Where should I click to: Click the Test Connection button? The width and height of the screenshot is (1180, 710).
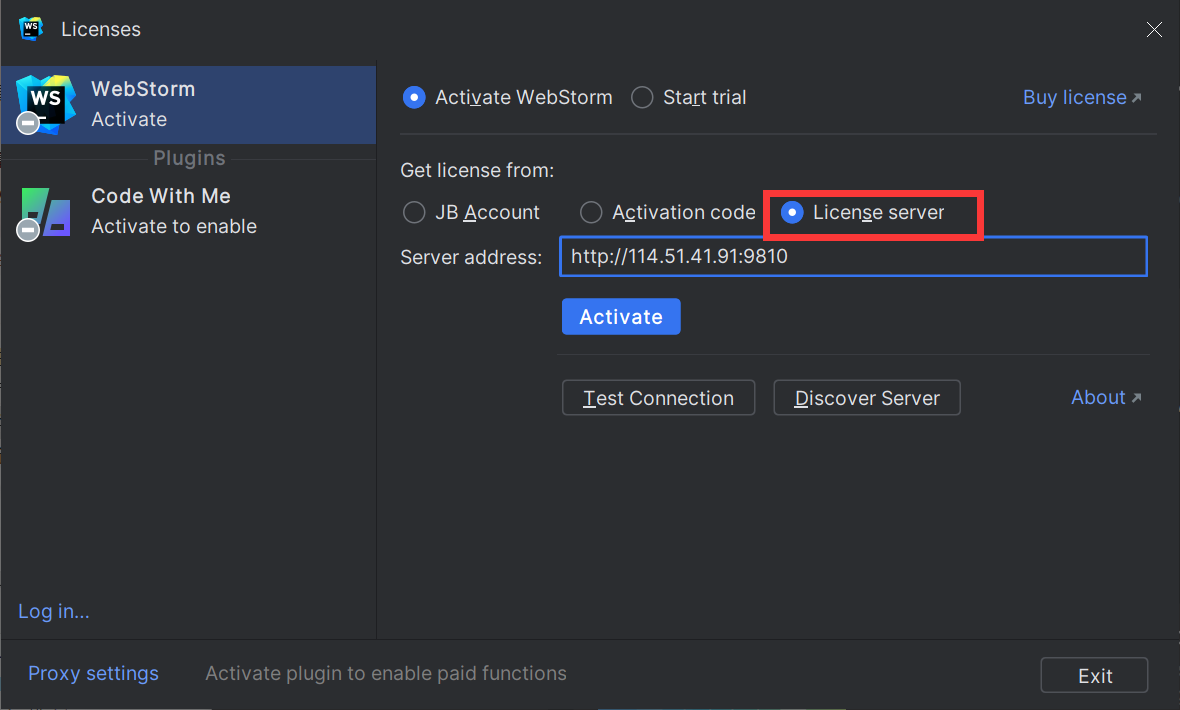(658, 398)
